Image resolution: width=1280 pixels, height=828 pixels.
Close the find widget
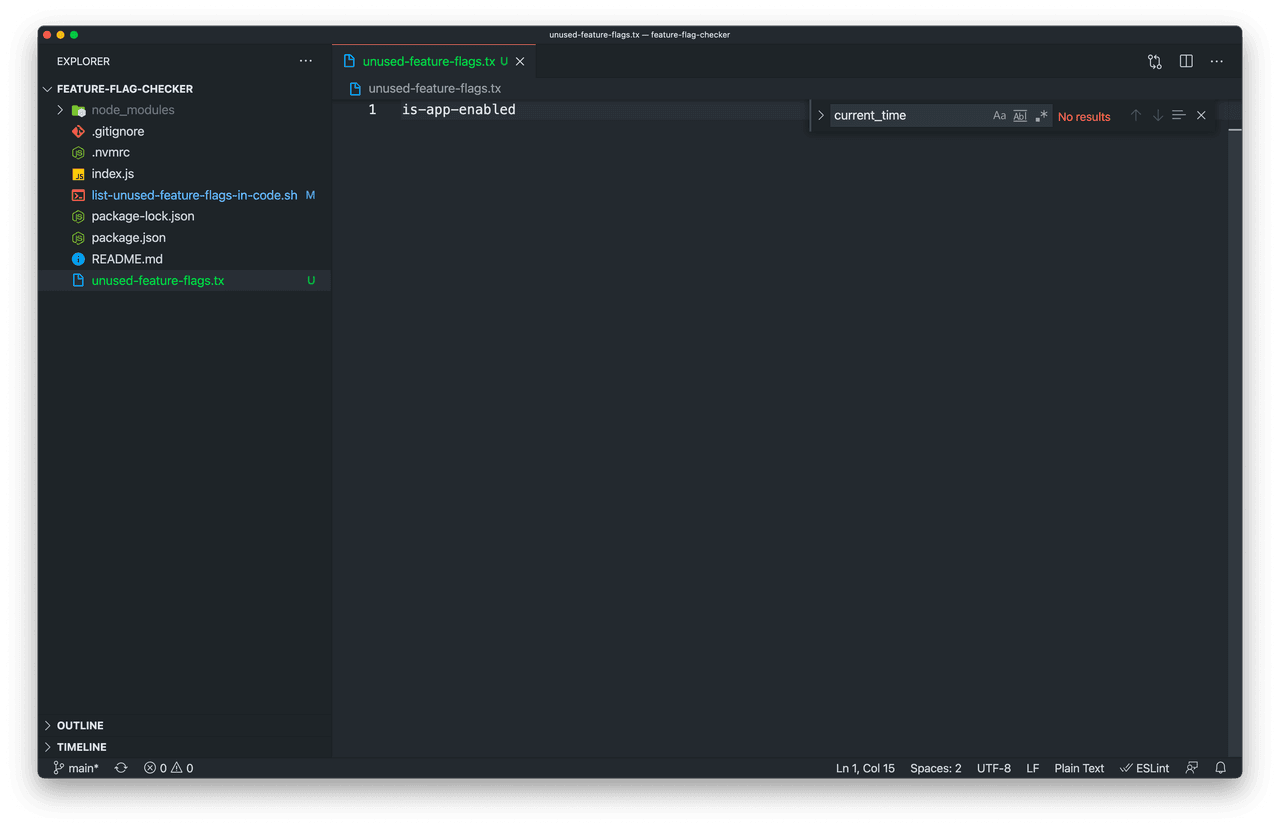1201,116
